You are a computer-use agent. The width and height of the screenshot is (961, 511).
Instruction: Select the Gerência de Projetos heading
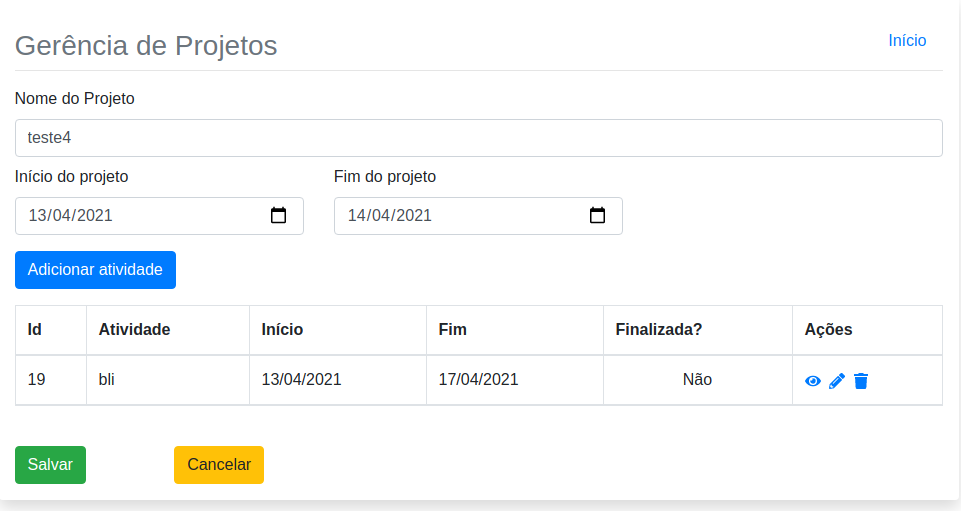146,46
